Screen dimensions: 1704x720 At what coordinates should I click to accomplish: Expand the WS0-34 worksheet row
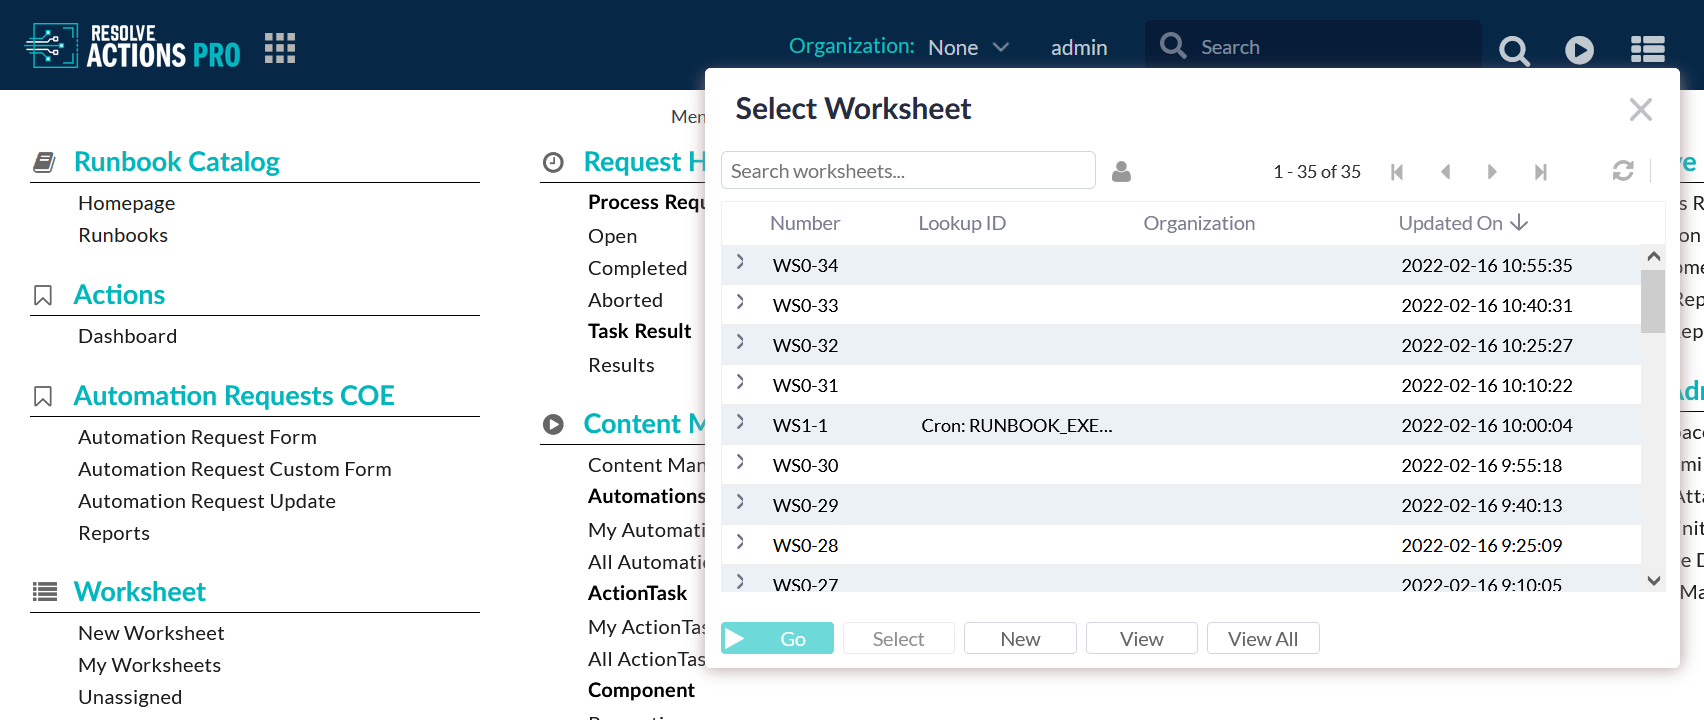click(740, 262)
